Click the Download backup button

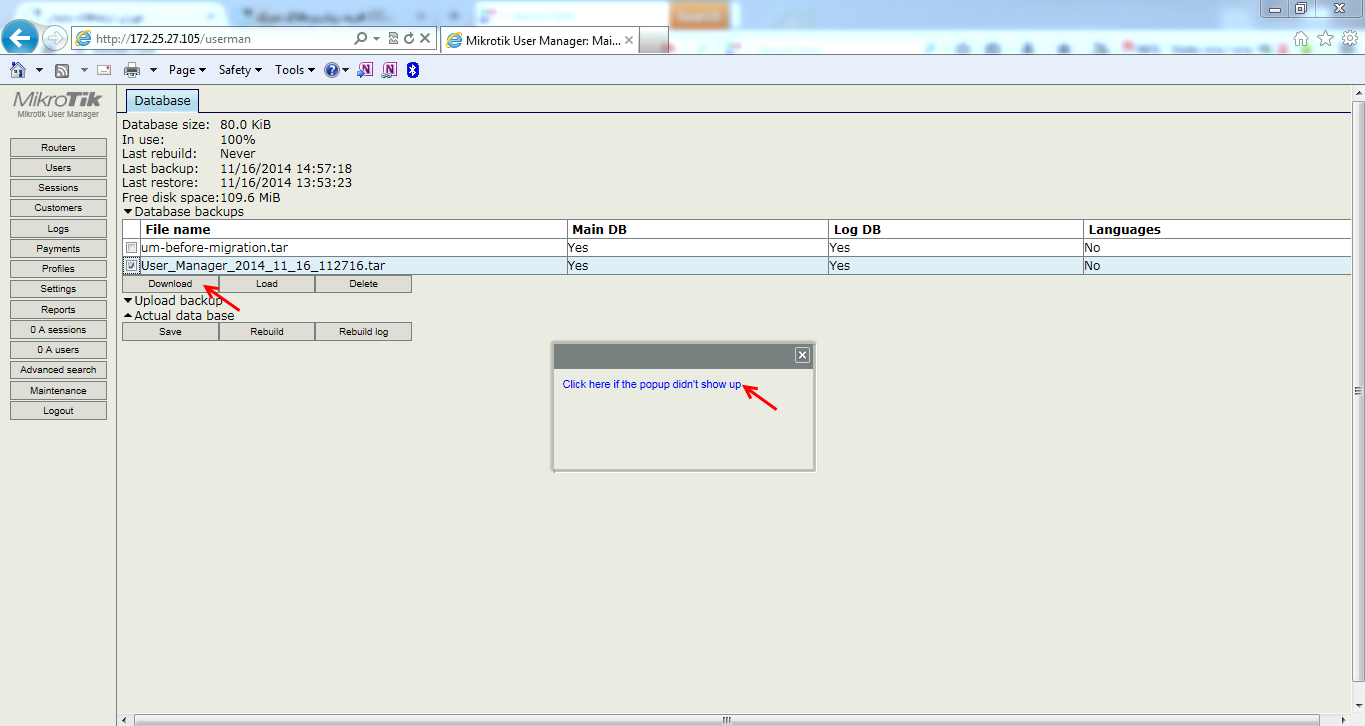pyautogui.click(x=170, y=284)
